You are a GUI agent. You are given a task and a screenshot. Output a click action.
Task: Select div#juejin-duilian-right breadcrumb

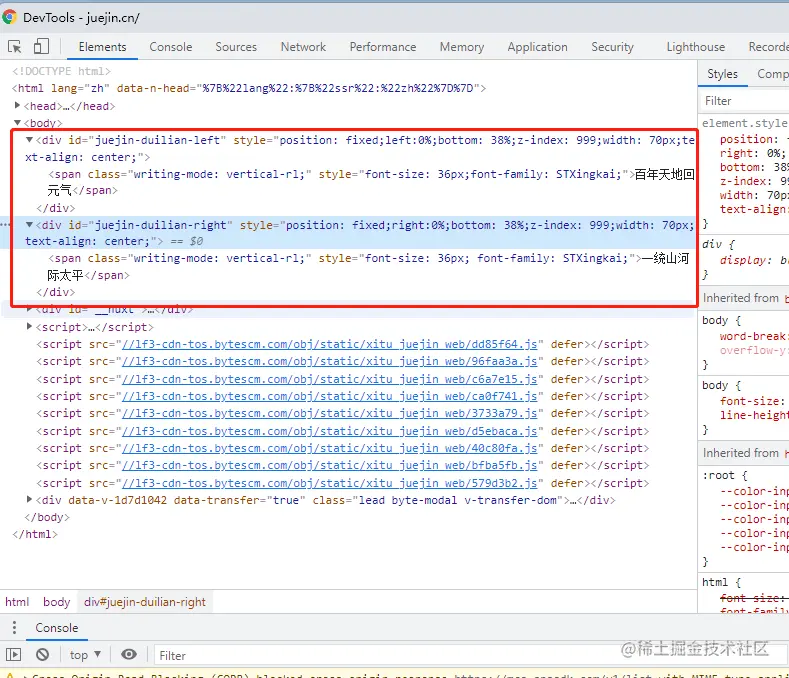click(x=145, y=601)
